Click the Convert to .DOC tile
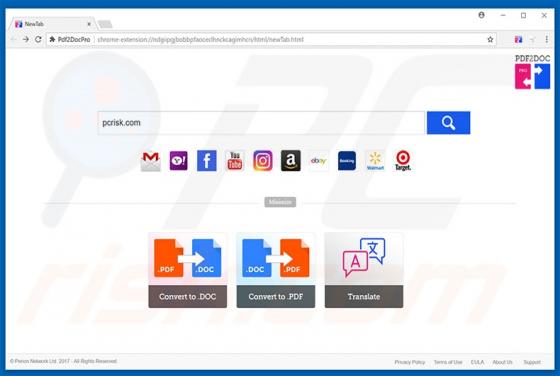The width and height of the screenshot is (560, 376). 188,270
